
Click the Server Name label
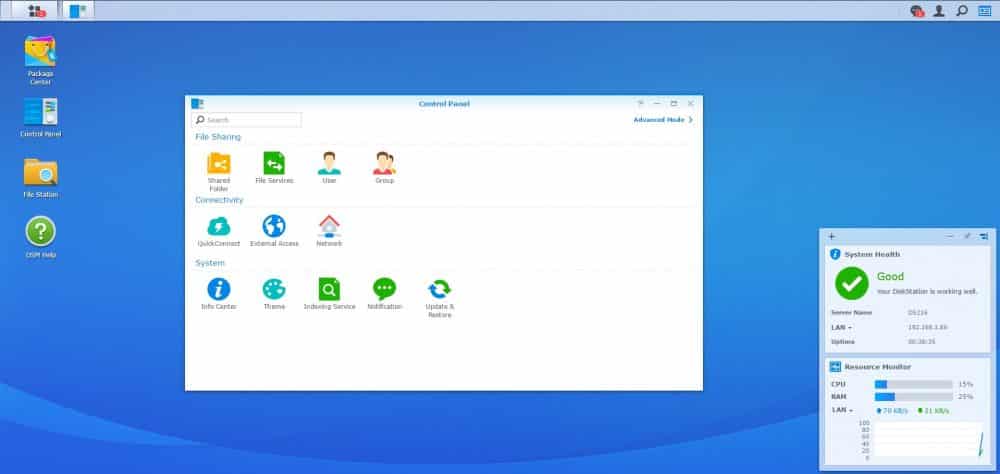click(x=851, y=313)
